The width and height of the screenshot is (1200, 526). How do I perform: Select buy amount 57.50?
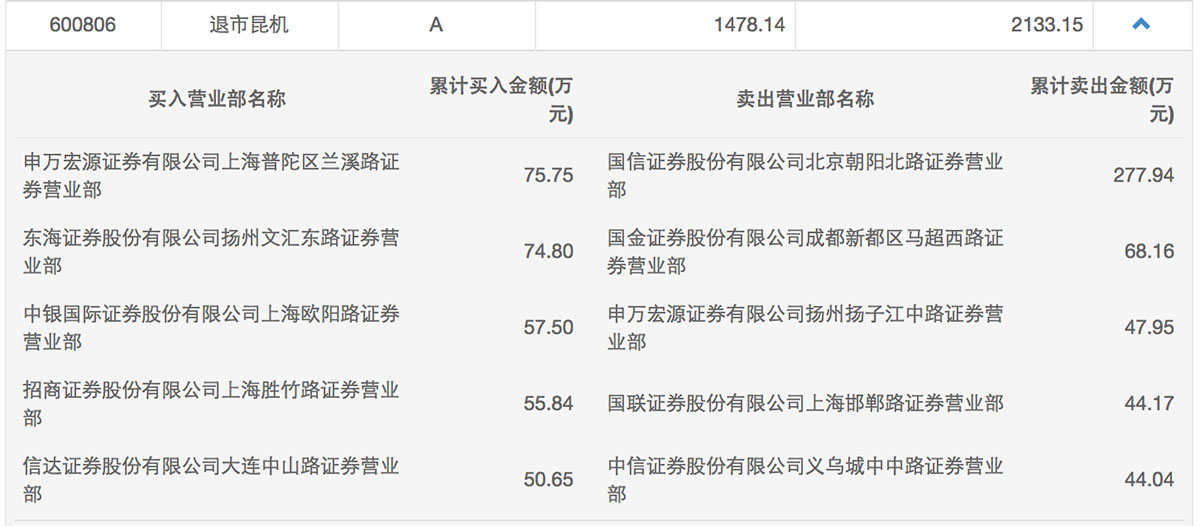tap(549, 327)
